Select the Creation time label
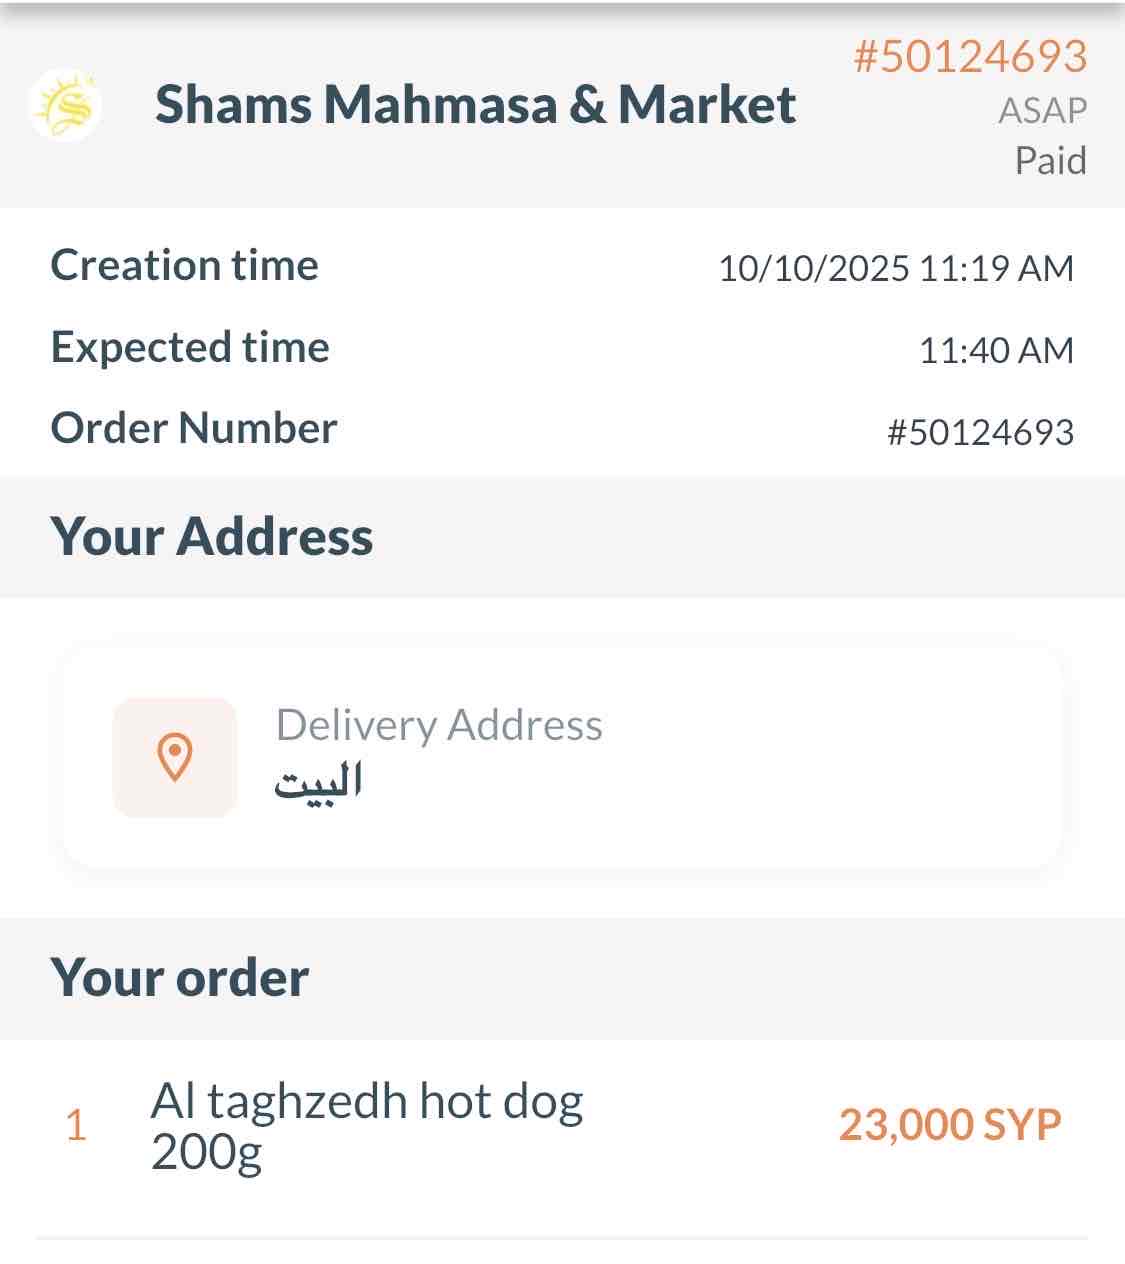 185,266
